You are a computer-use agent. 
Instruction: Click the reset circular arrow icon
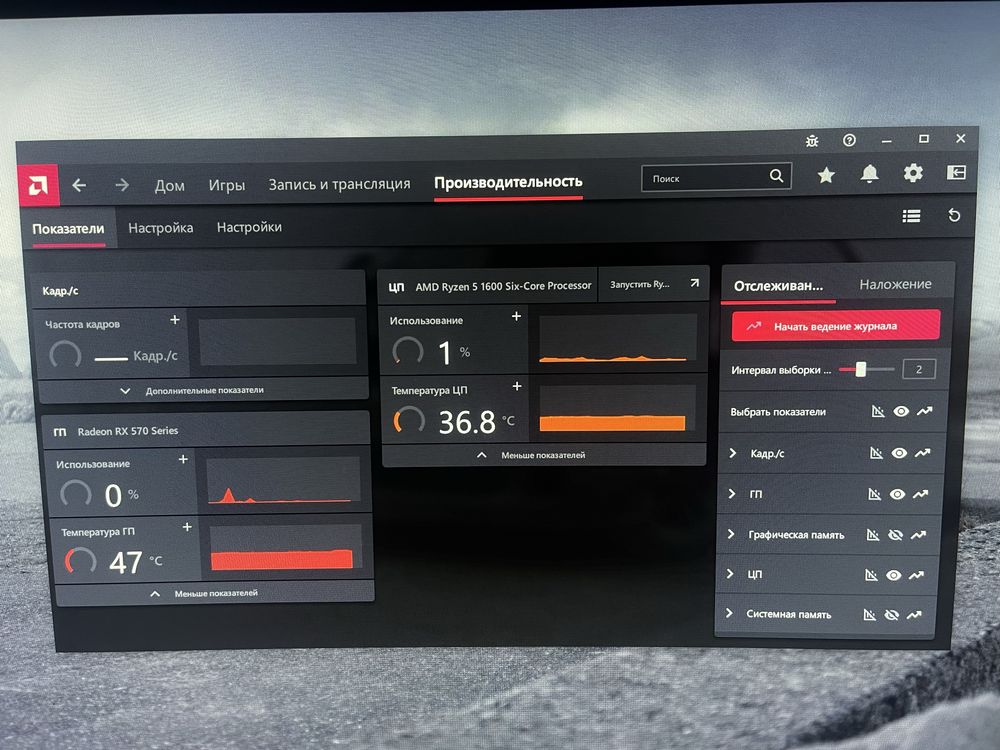pyautogui.click(x=954, y=216)
